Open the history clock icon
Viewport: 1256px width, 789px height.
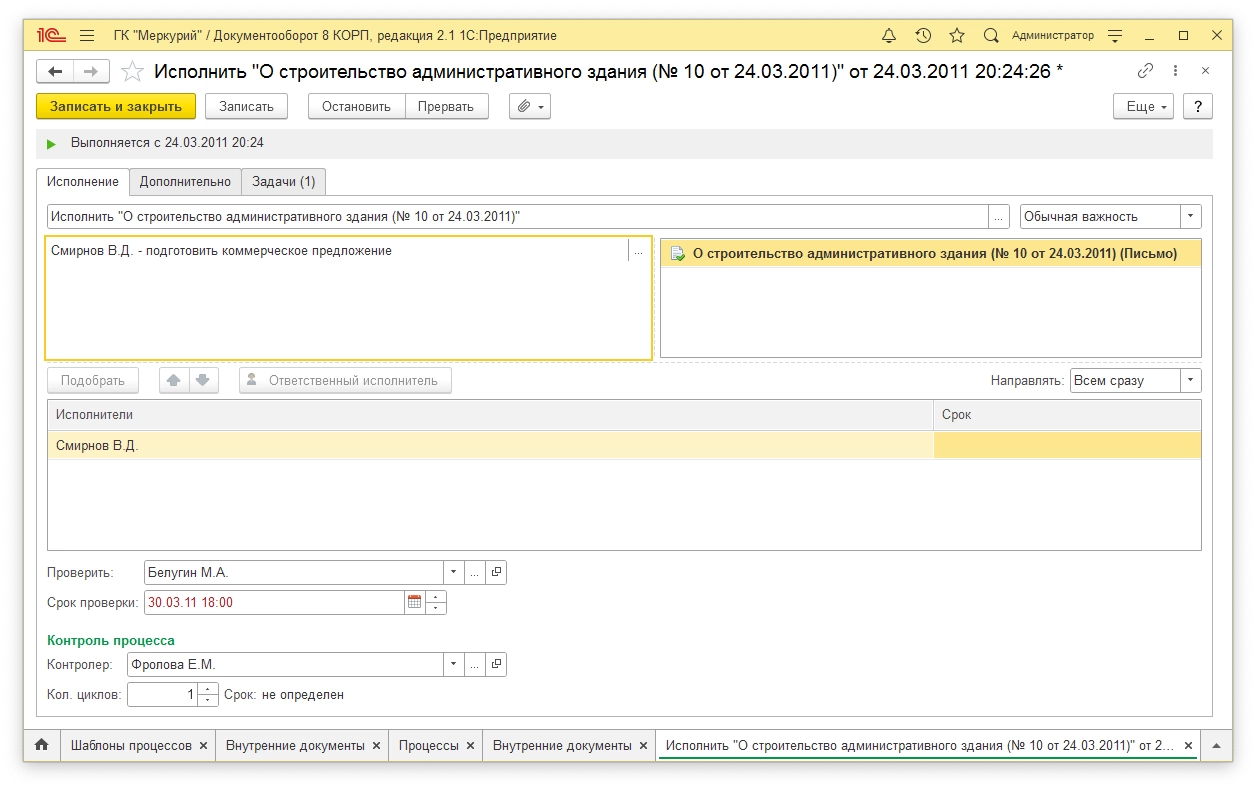(923, 35)
